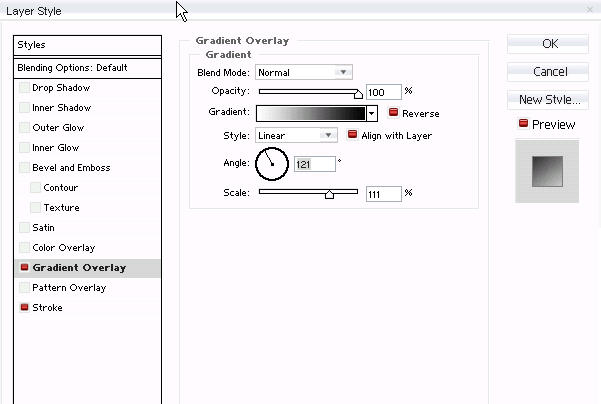Select the Inner Glow entry

56,148
